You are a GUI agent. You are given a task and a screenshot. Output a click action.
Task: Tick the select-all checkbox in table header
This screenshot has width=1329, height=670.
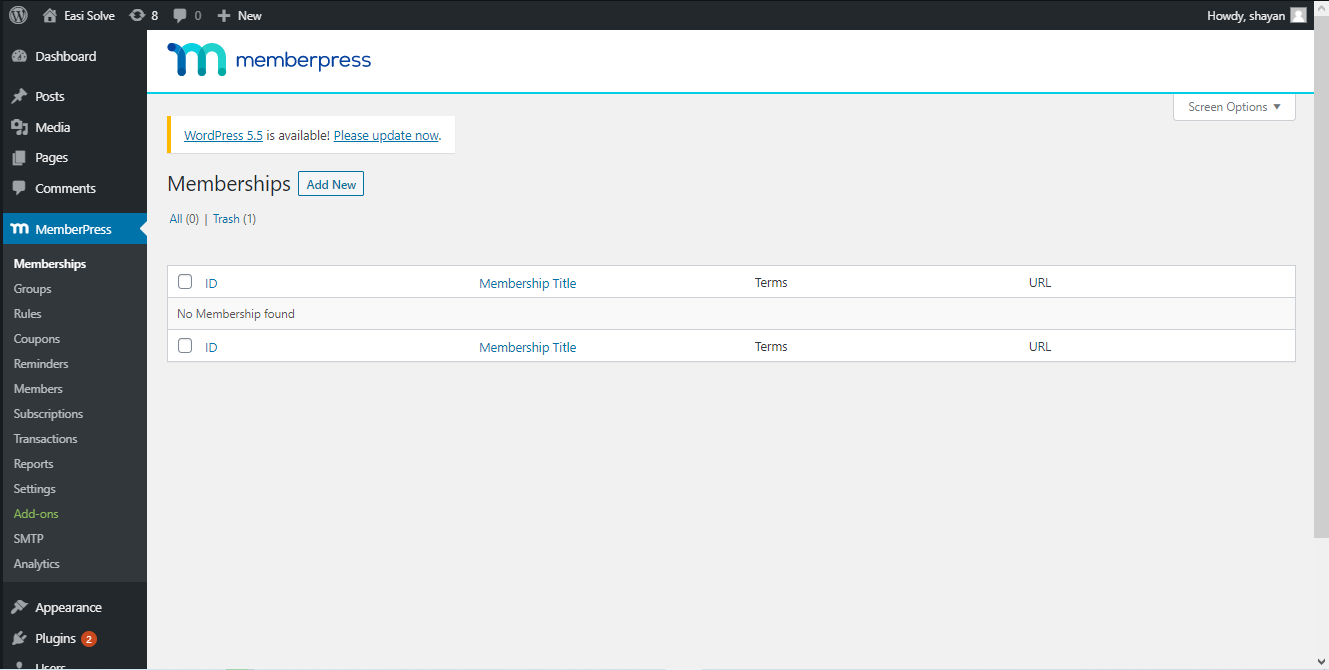click(185, 282)
